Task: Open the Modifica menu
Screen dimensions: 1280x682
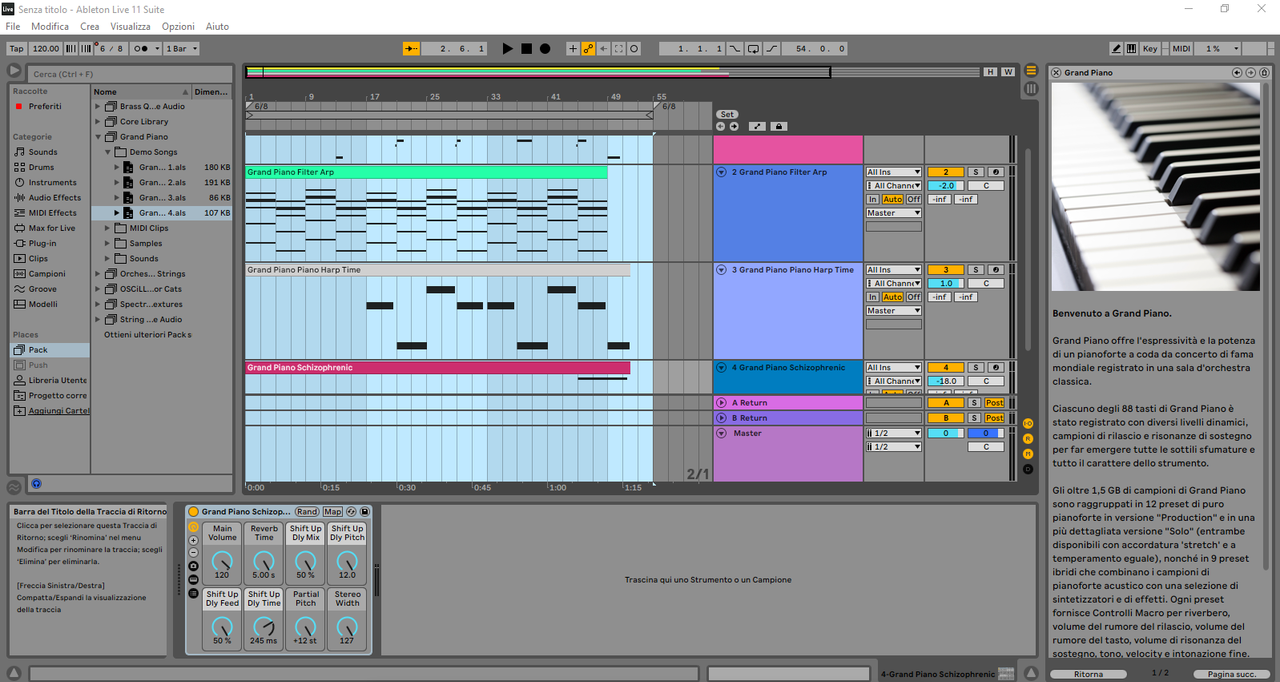Action: point(50,26)
